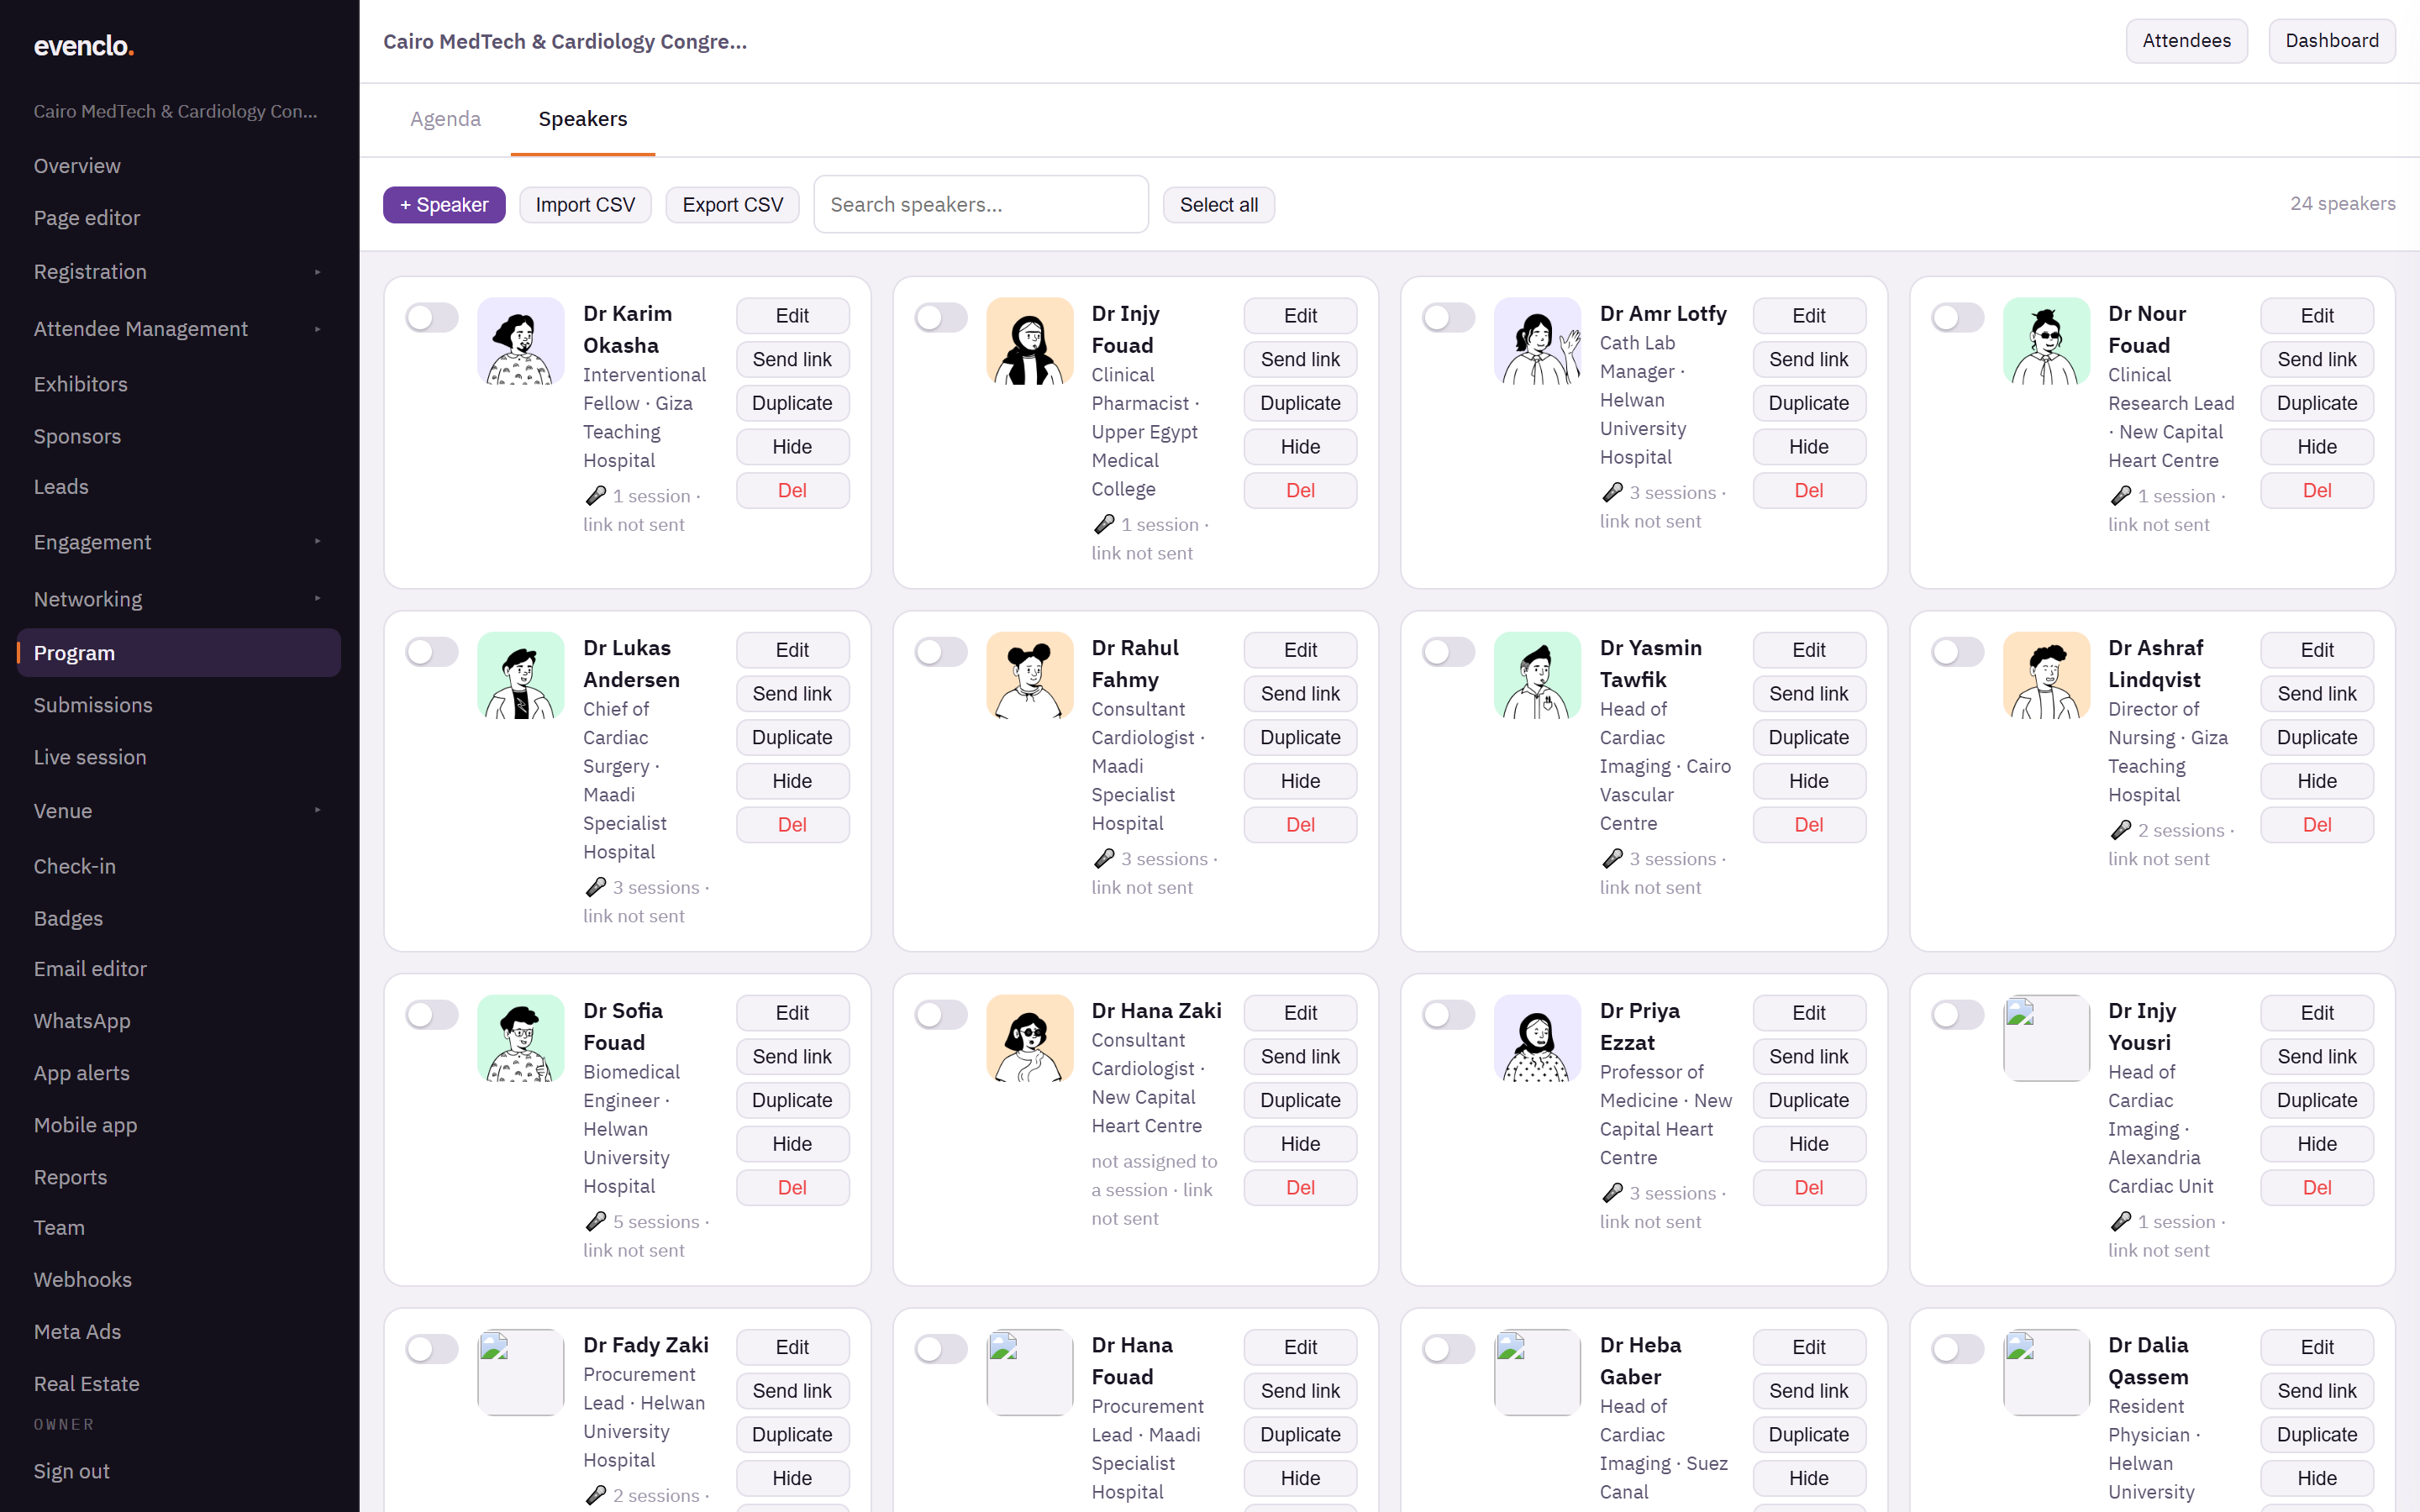This screenshot has height=1512, width=2420.
Task: Click Dr Yasmin Tawfik's avatar image
Action: pos(1537,675)
